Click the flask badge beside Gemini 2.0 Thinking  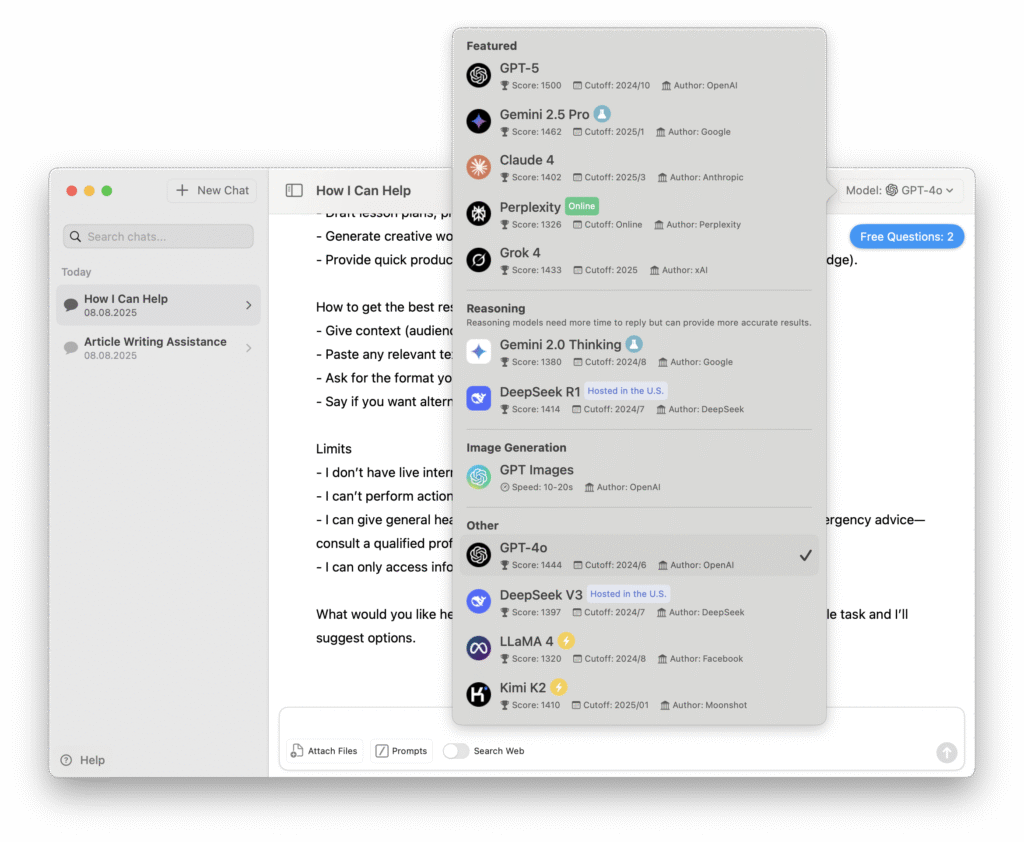click(x=633, y=344)
